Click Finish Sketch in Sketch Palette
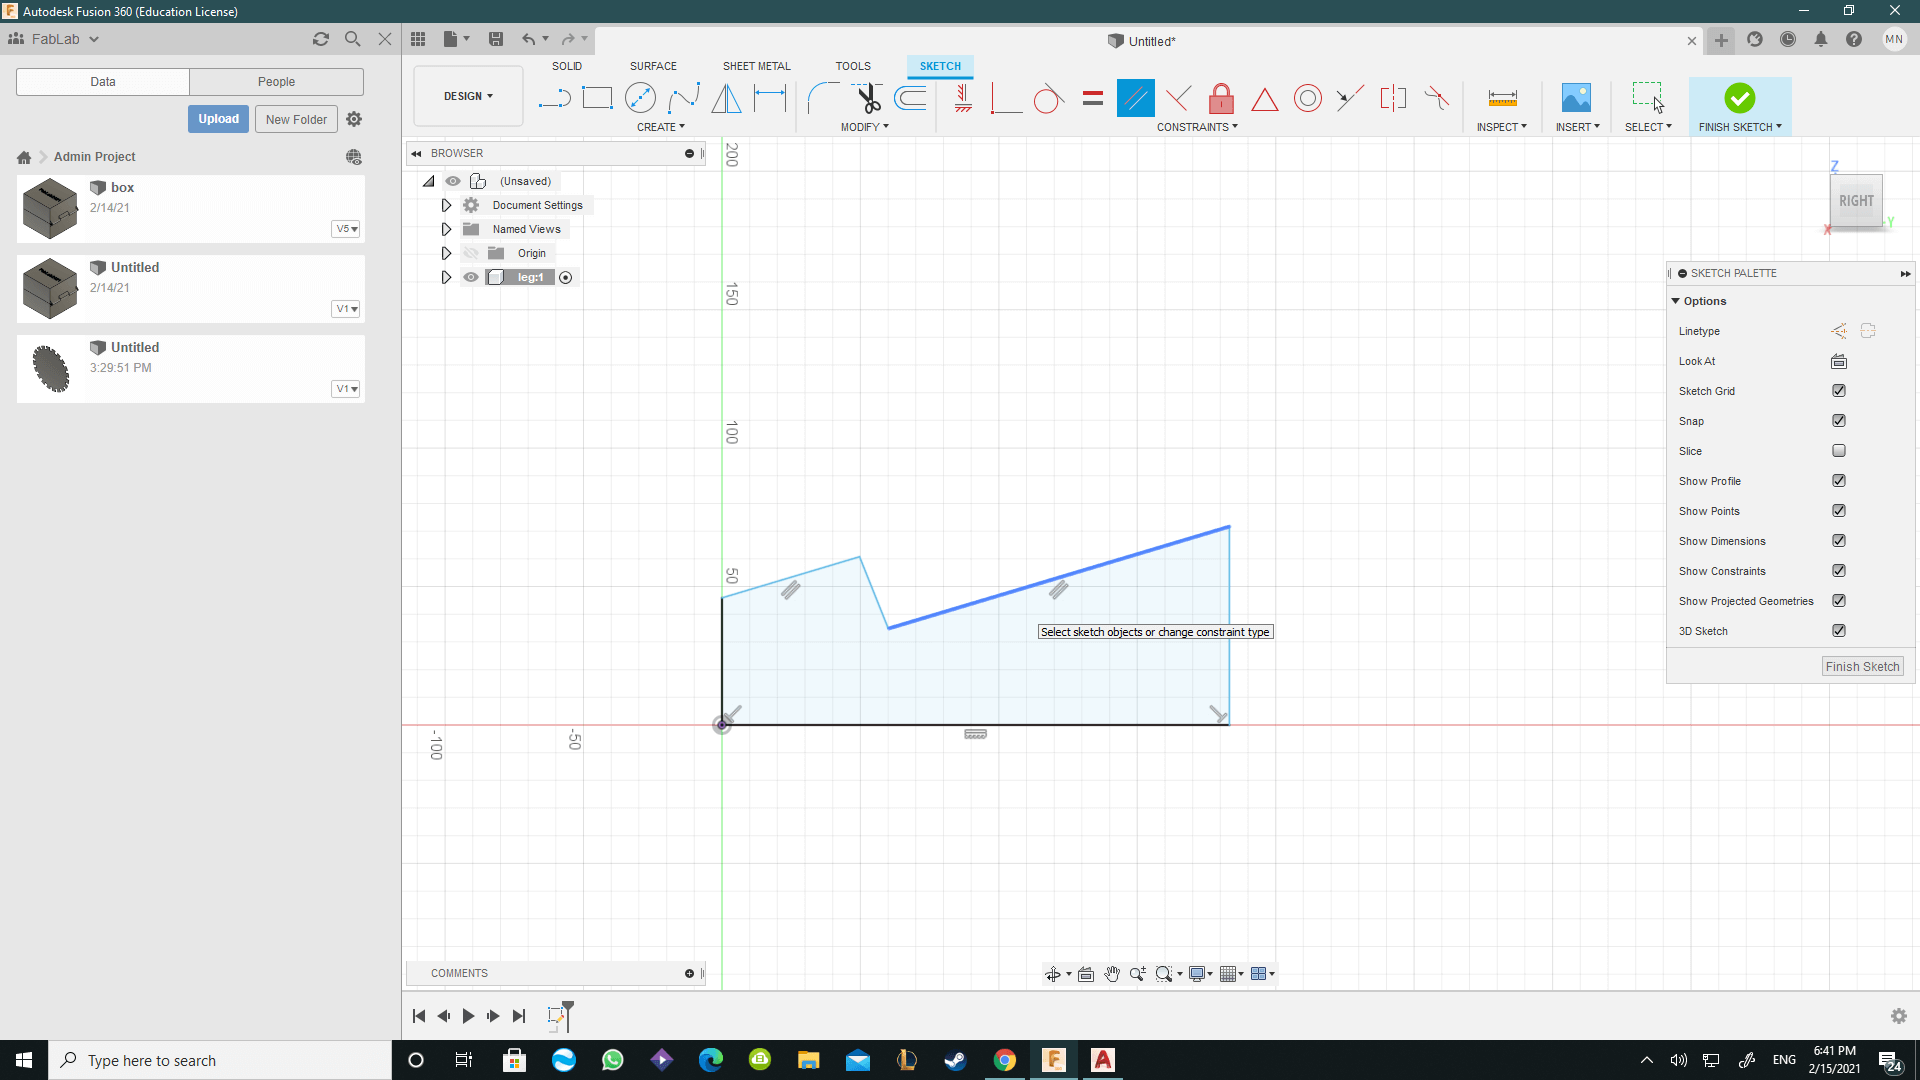Viewport: 1920px width, 1080px height. pos(1862,667)
